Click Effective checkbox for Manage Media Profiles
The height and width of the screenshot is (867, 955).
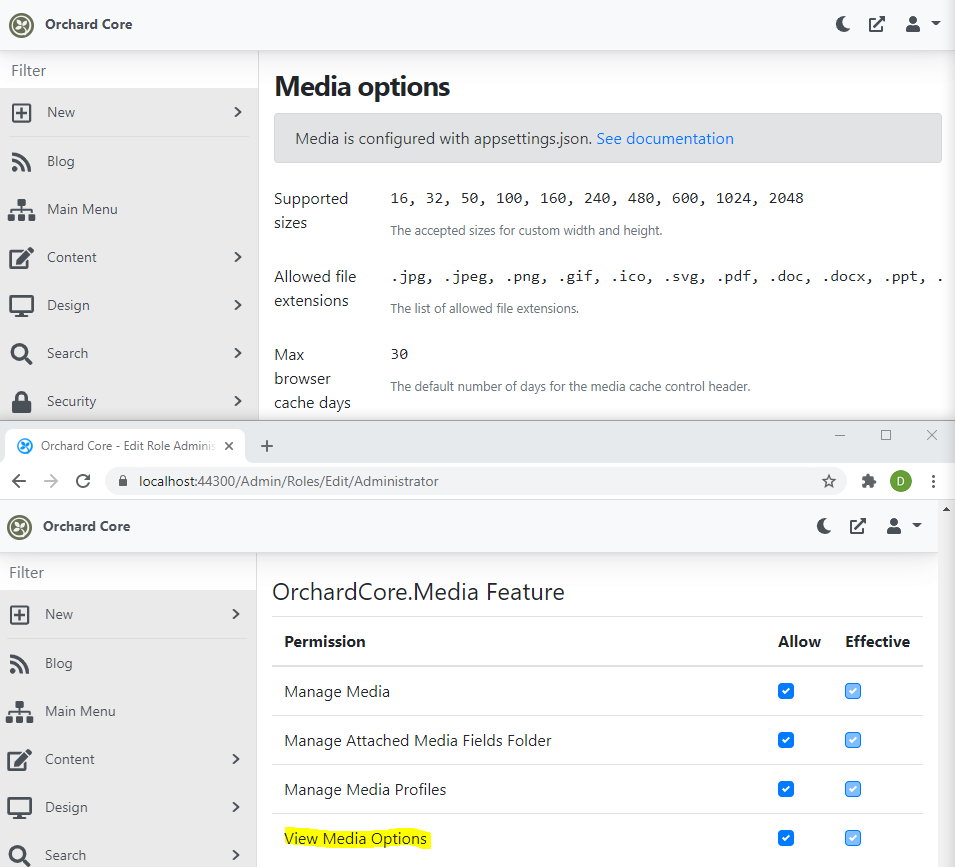point(853,789)
